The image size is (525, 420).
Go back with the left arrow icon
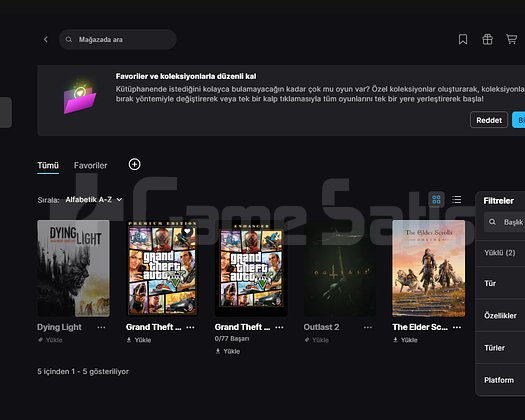pyautogui.click(x=46, y=40)
